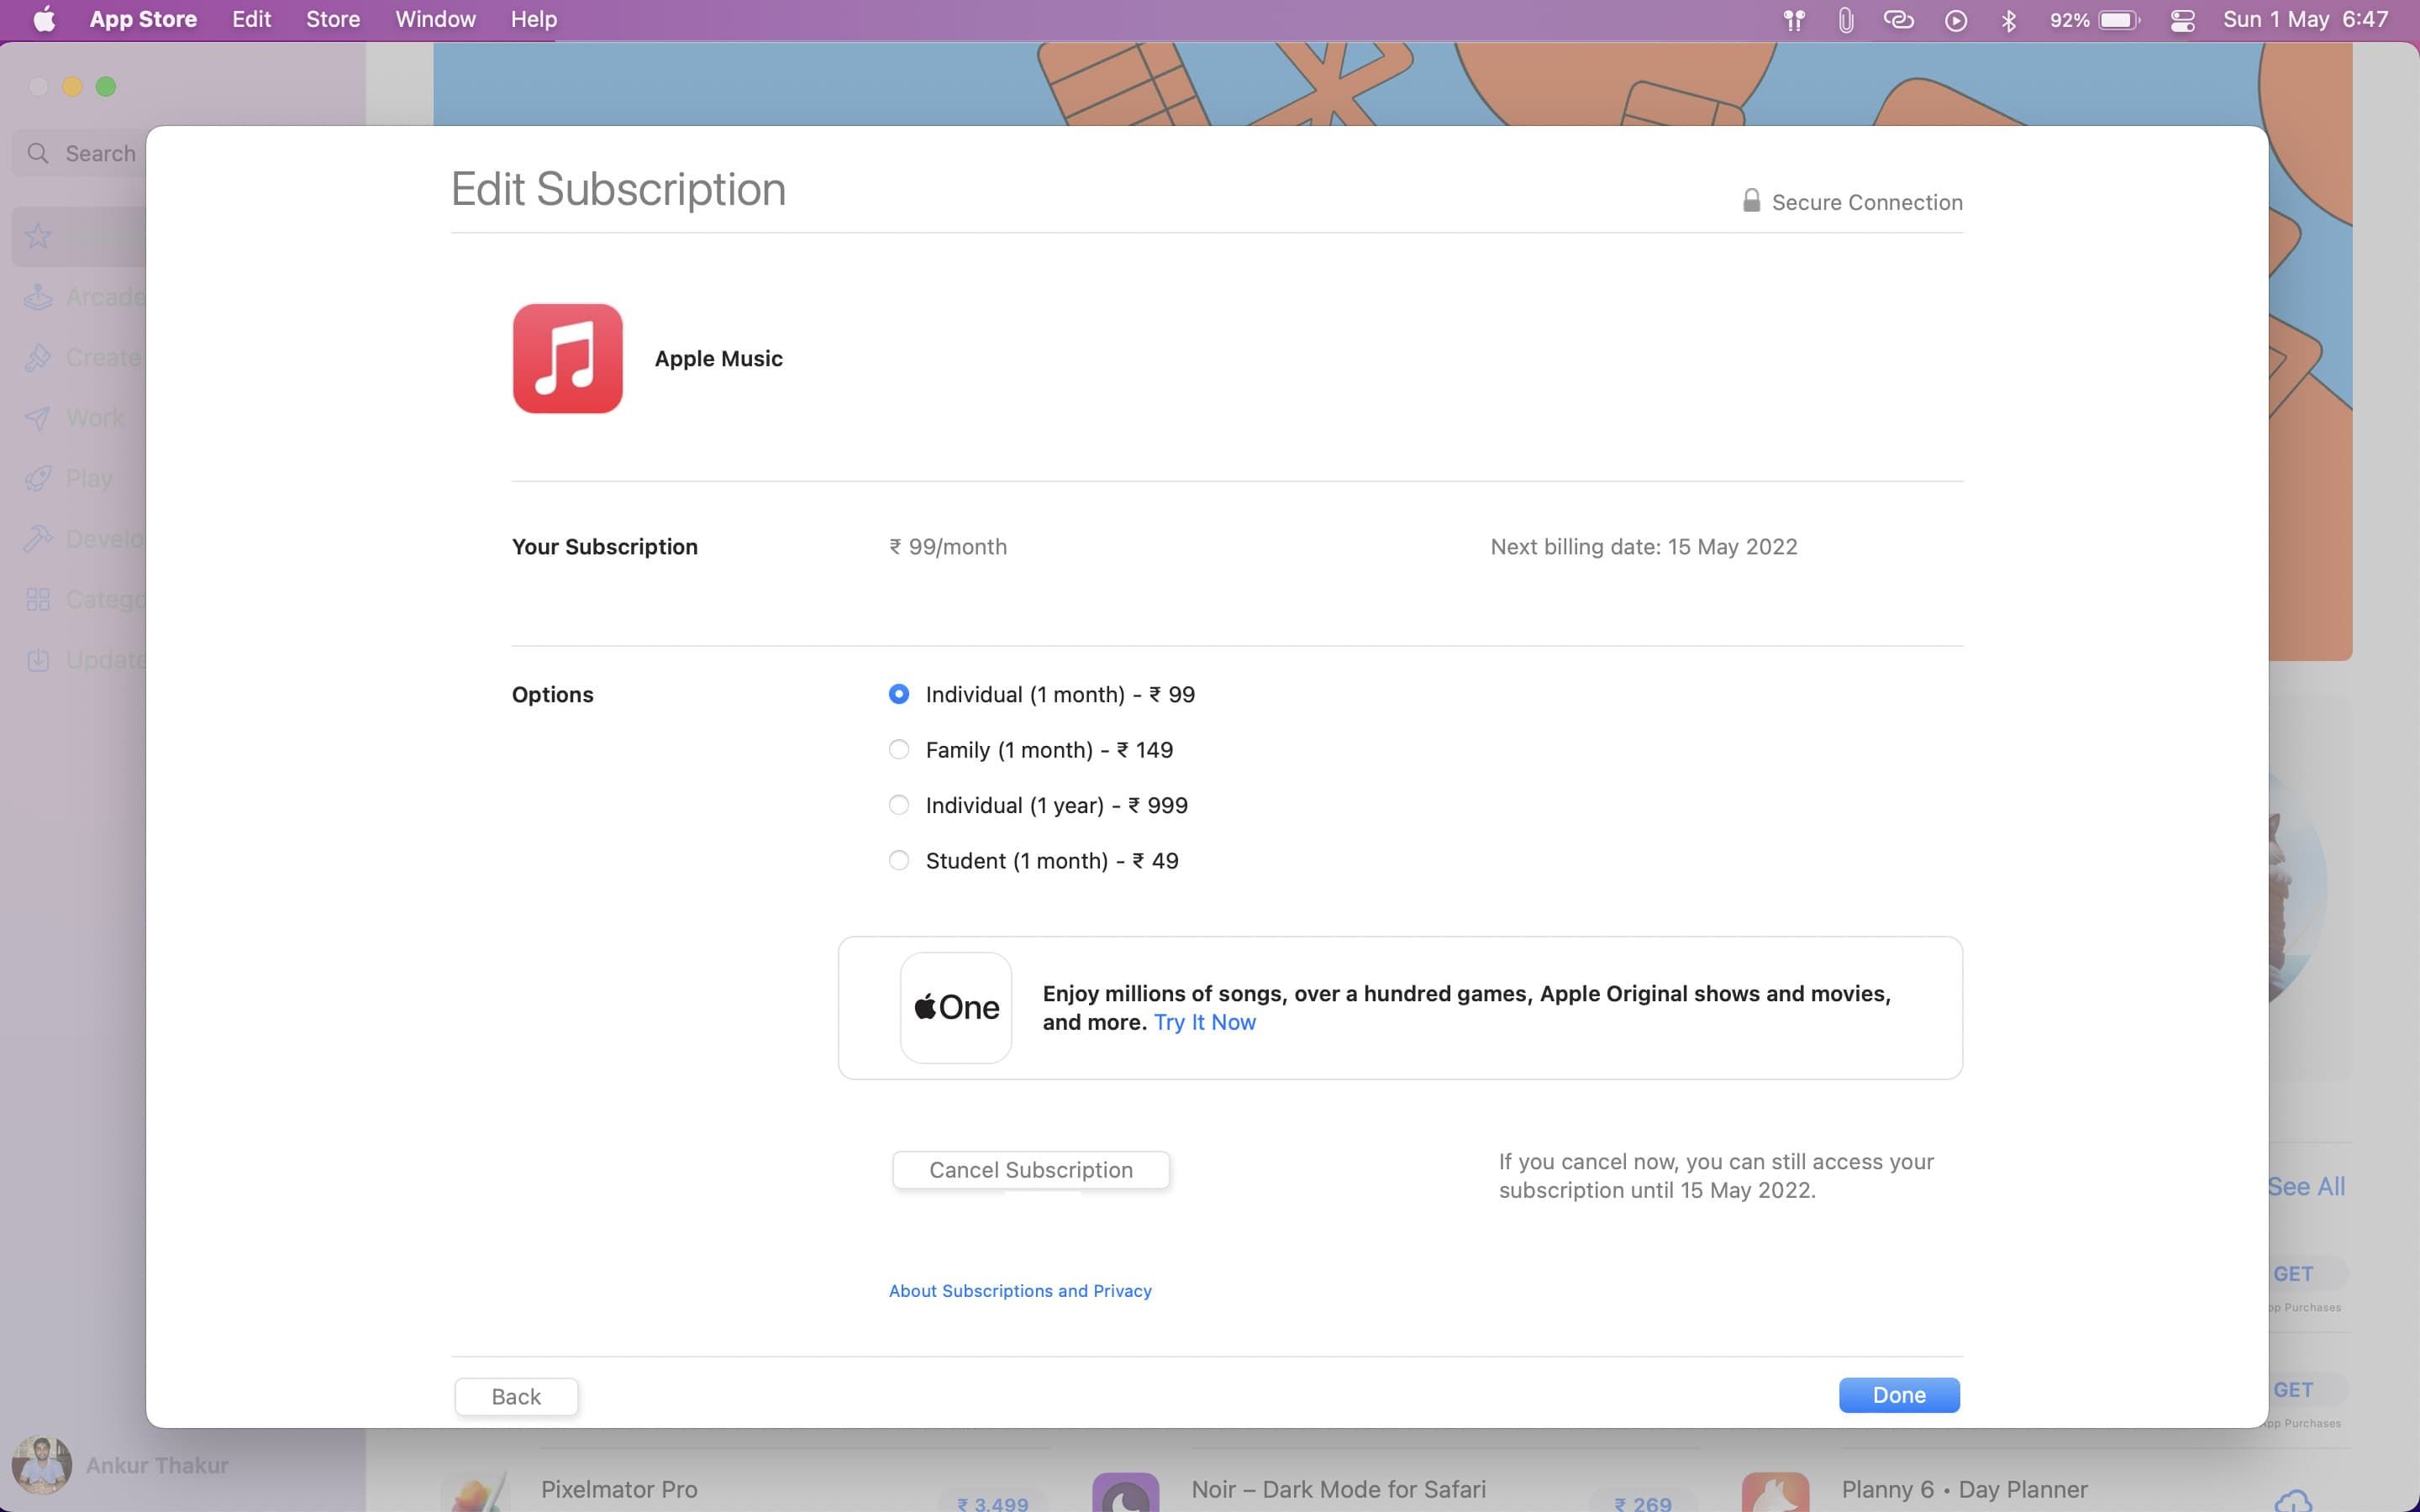Click the See All link behind dialog

(x=2306, y=1187)
